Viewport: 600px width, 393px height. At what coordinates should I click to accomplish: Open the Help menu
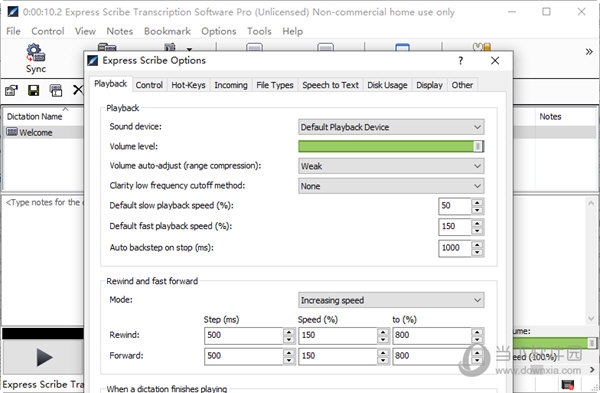[293, 31]
